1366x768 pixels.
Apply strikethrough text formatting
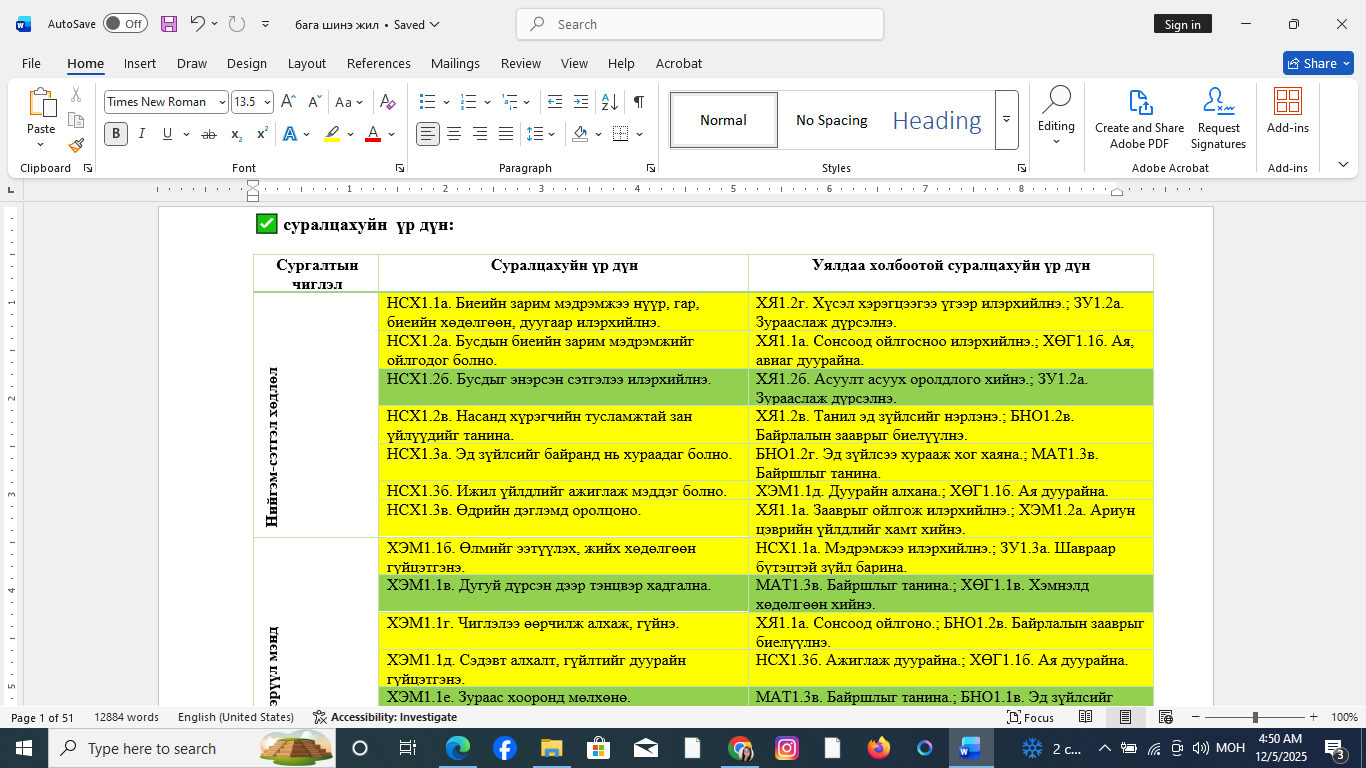209,134
